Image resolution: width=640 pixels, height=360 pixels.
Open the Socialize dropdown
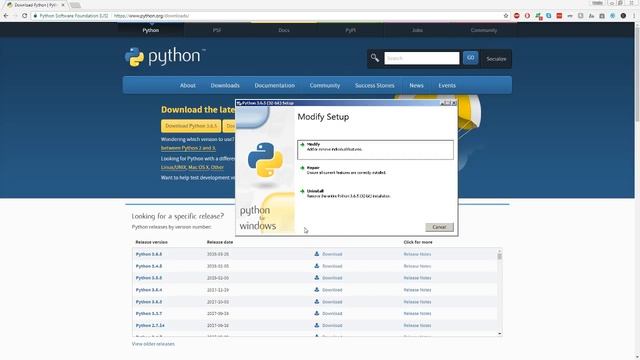click(496, 59)
